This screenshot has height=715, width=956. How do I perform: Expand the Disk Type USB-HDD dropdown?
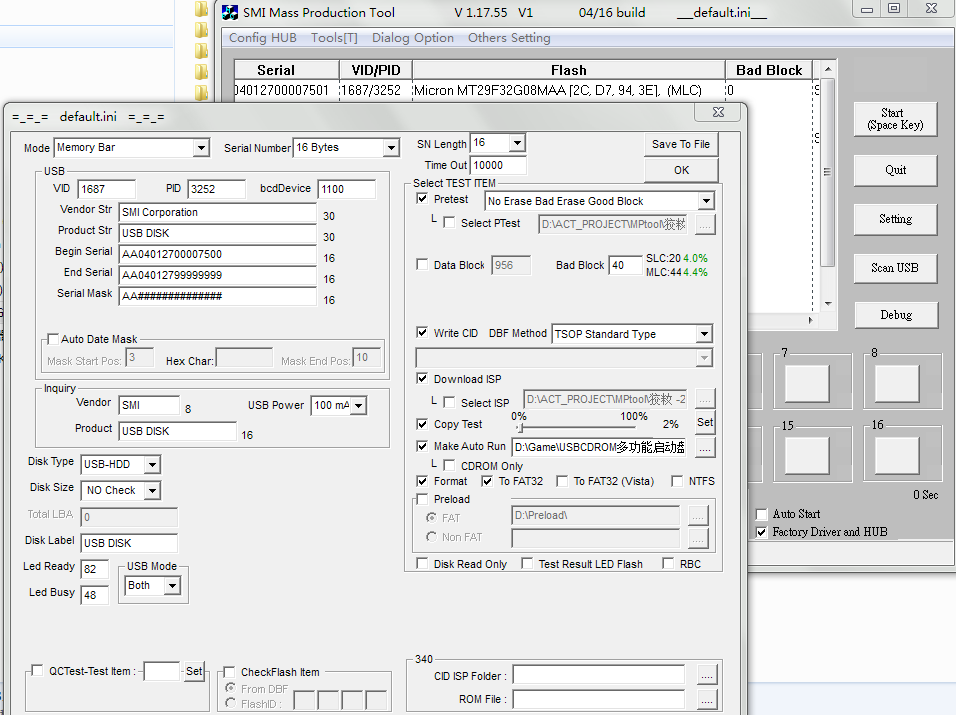[x=151, y=464]
